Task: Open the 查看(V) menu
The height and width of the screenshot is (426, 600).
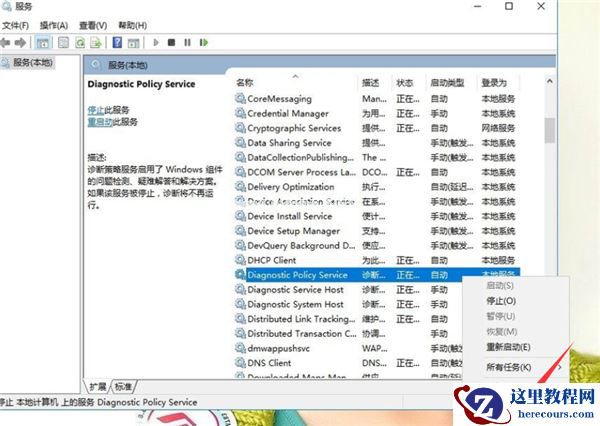Action: pyautogui.click(x=93, y=26)
